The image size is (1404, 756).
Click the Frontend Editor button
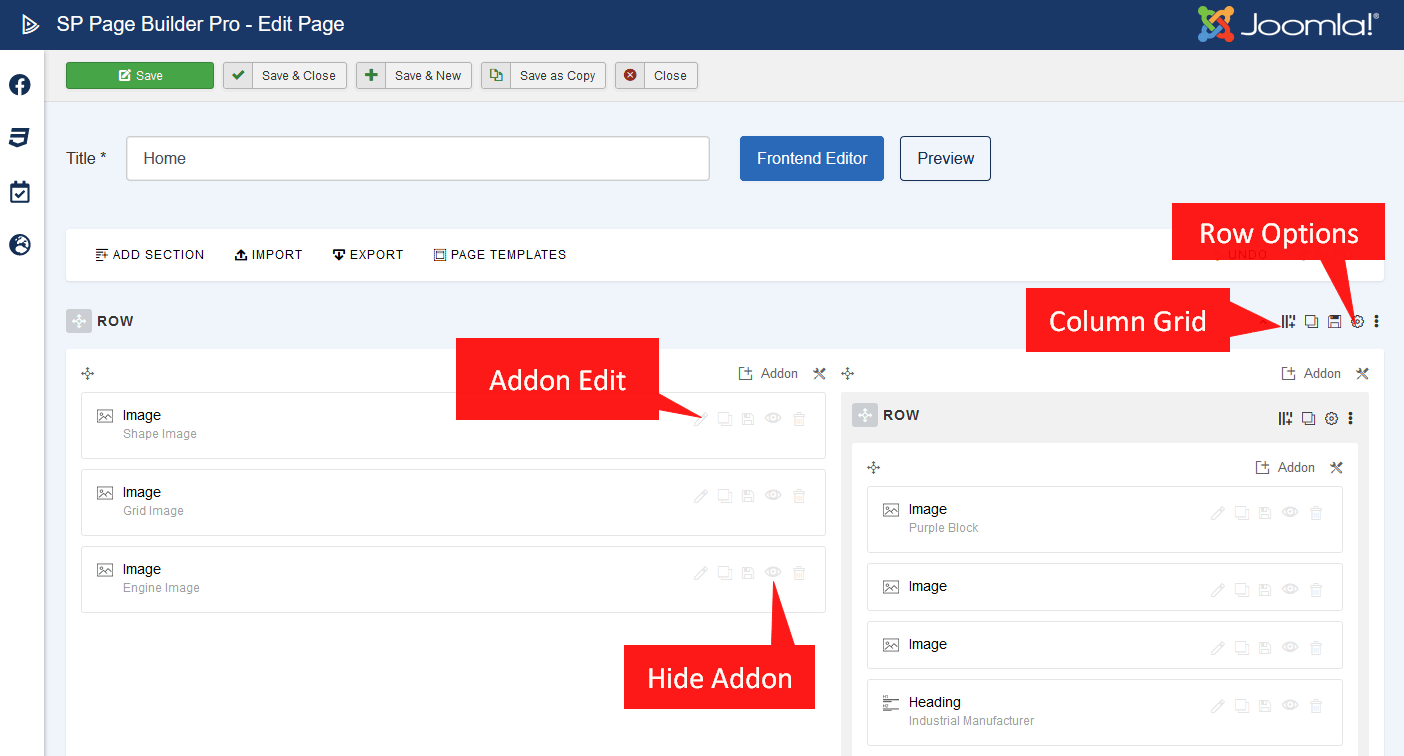pos(811,158)
